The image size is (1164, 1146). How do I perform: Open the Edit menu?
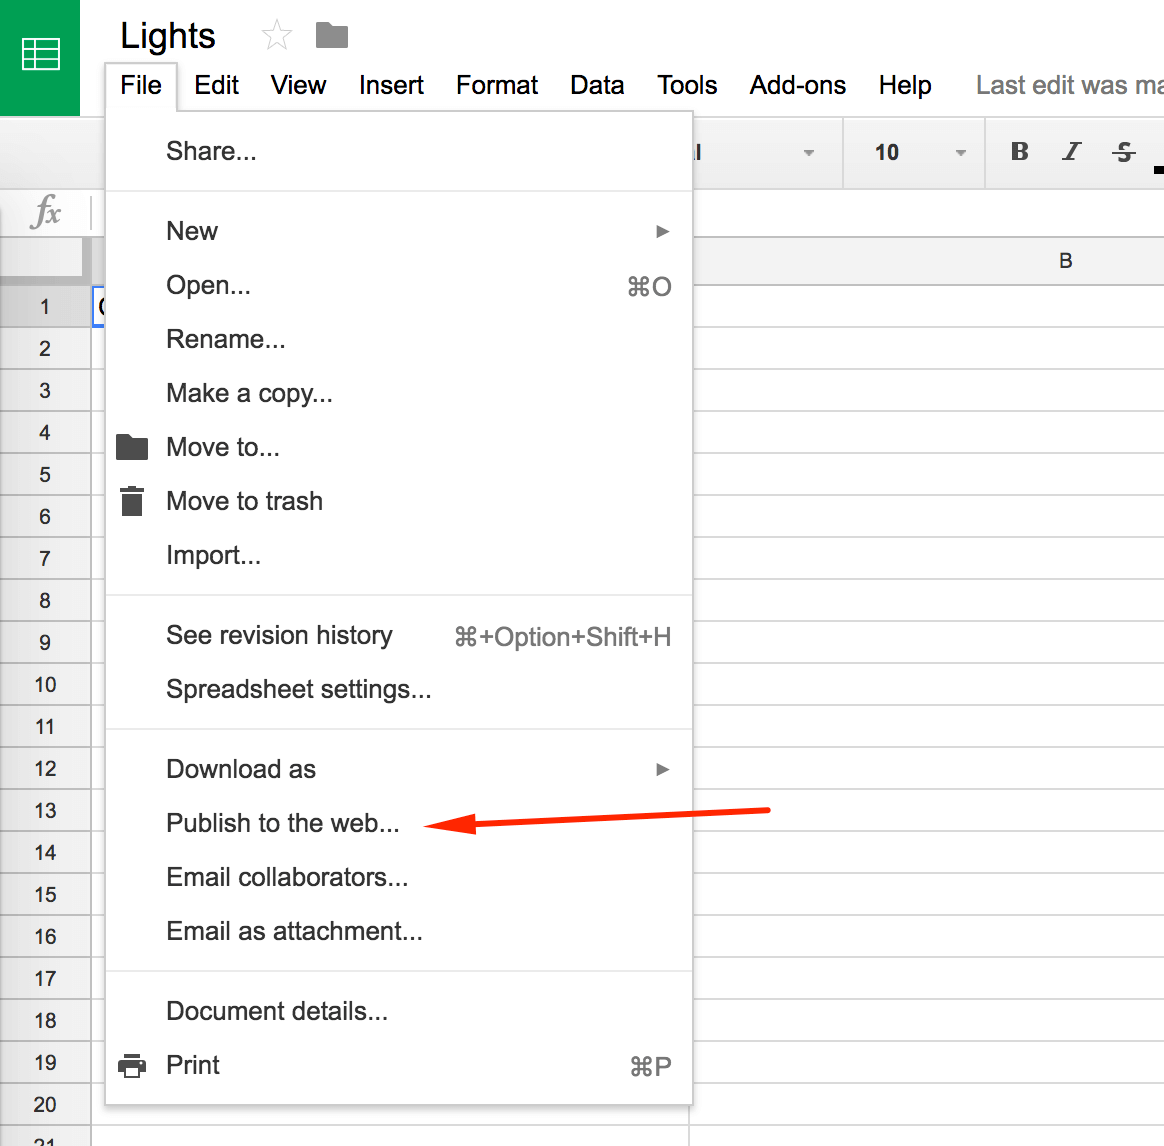coord(216,85)
